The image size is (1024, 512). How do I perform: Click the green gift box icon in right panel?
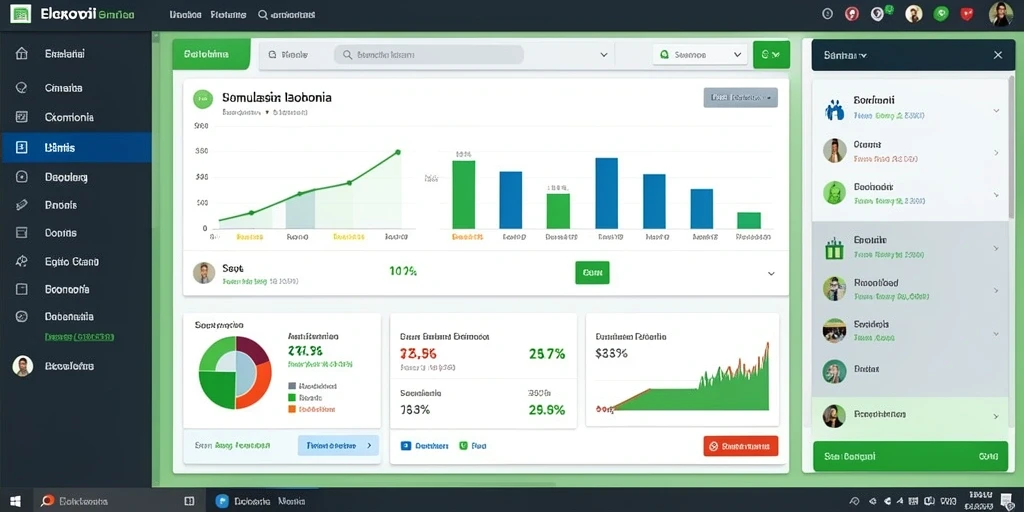[x=834, y=249]
